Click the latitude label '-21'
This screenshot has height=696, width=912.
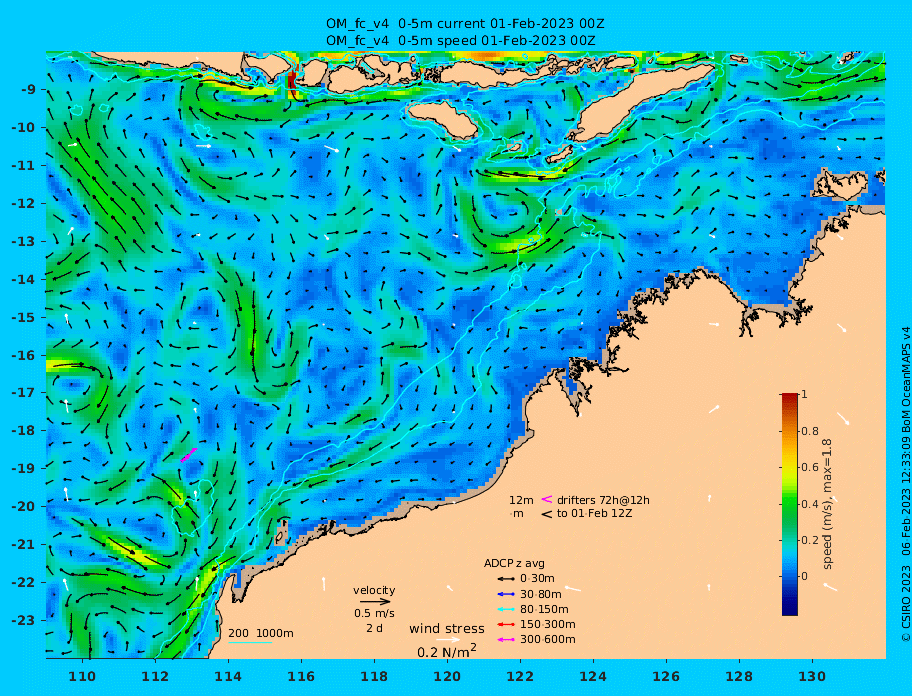click(x=25, y=545)
